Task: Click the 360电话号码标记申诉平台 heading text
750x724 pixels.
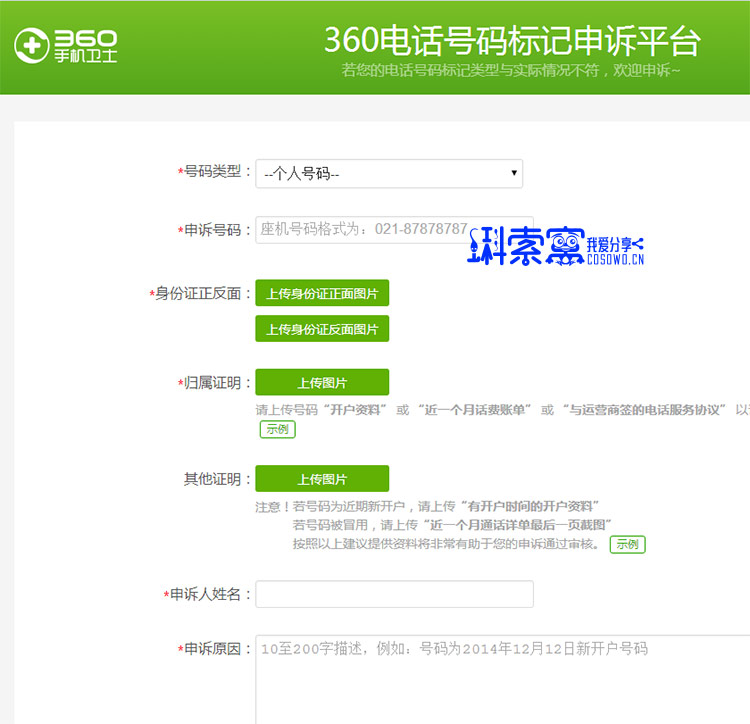Action: point(512,40)
